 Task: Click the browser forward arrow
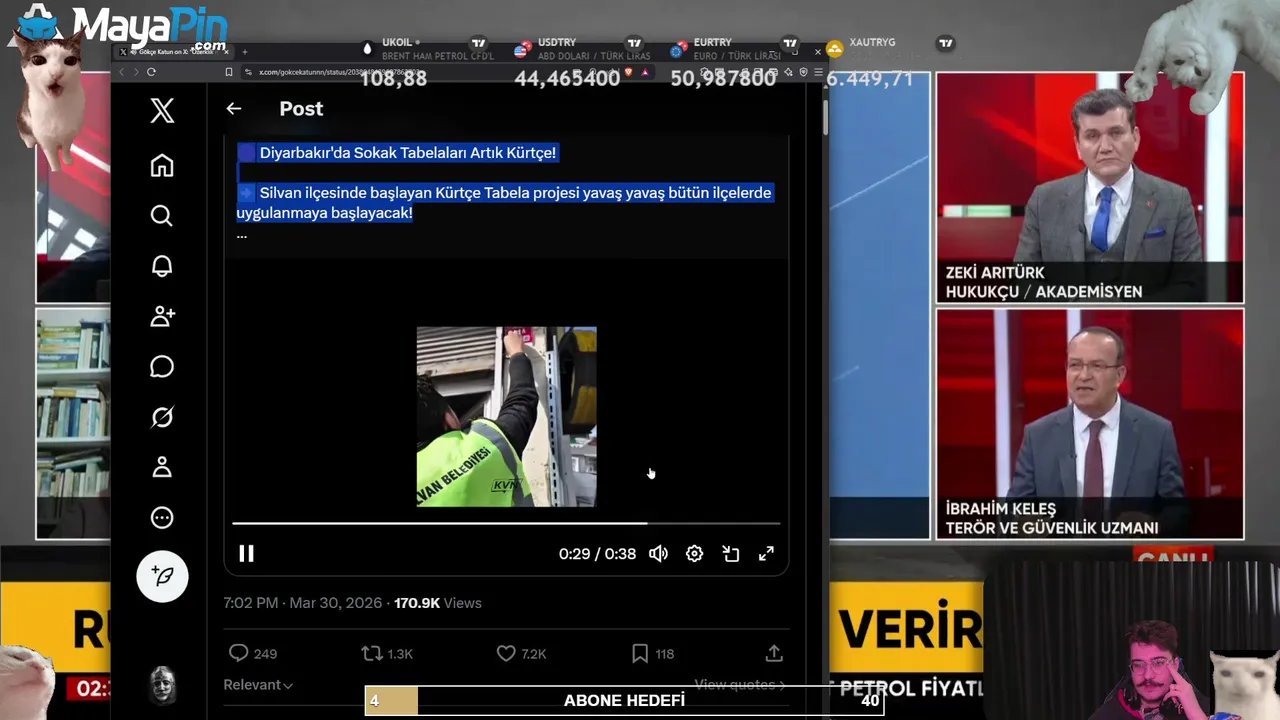click(x=136, y=72)
